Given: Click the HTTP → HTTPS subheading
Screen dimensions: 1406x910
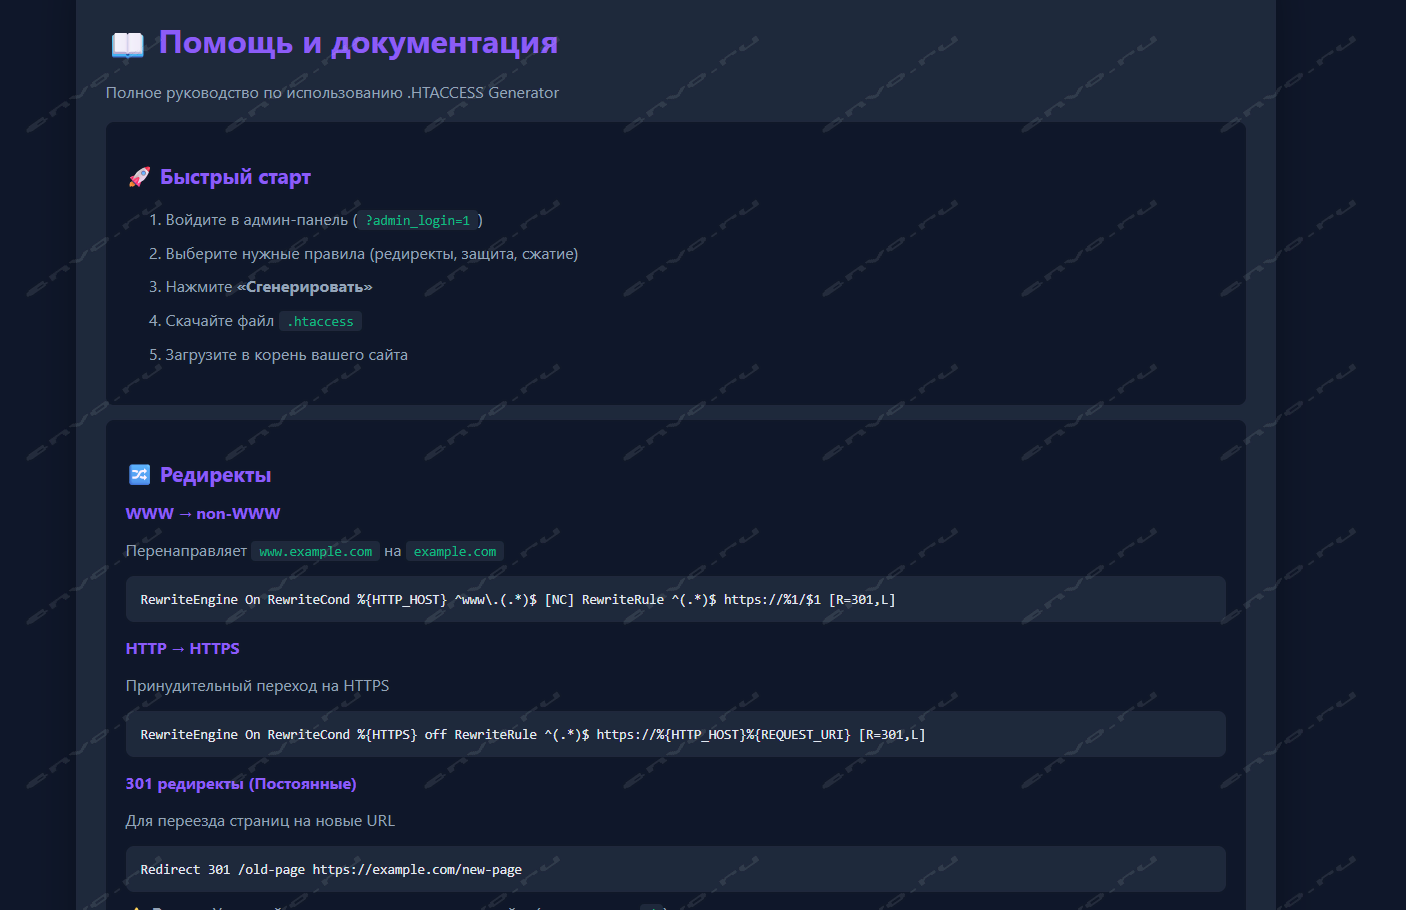Looking at the screenshot, I should click(x=183, y=649).
